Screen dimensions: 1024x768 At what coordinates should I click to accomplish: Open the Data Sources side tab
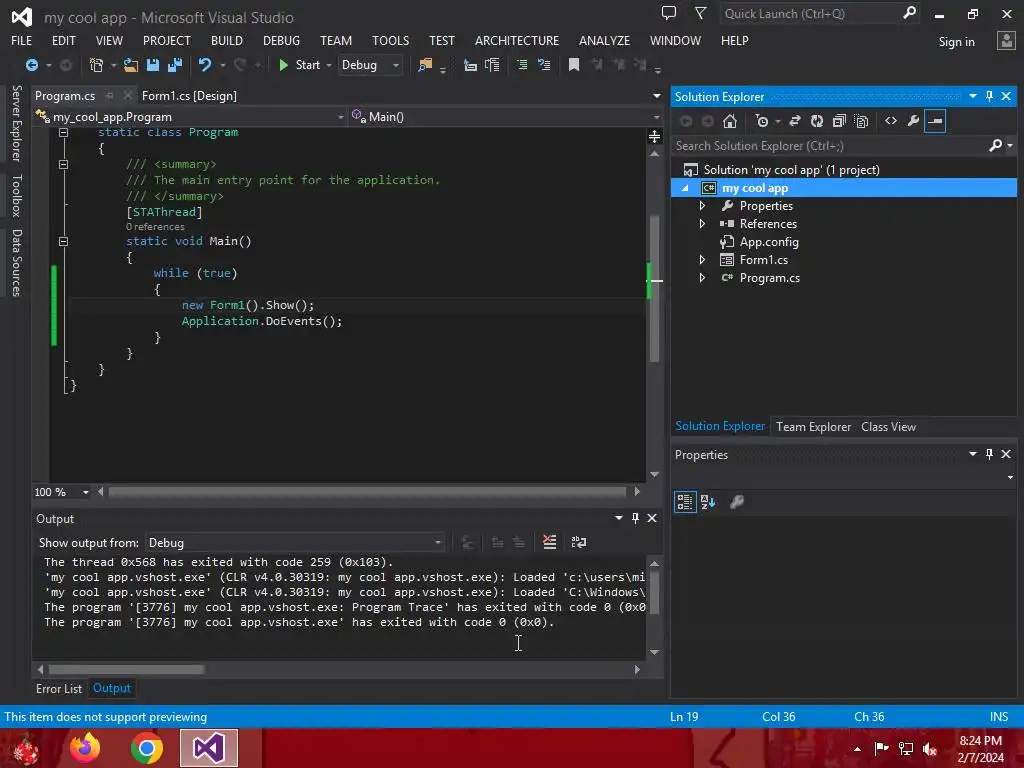(17, 263)
